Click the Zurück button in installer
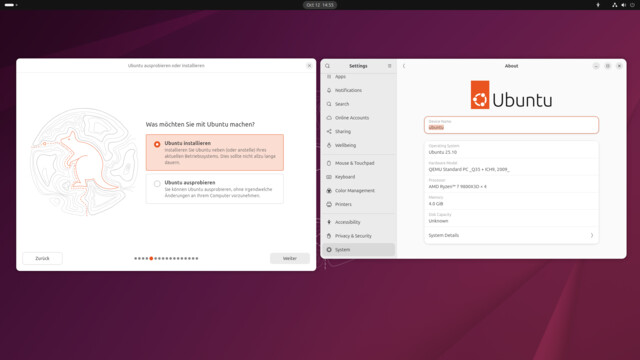 [x=42, y=258]
